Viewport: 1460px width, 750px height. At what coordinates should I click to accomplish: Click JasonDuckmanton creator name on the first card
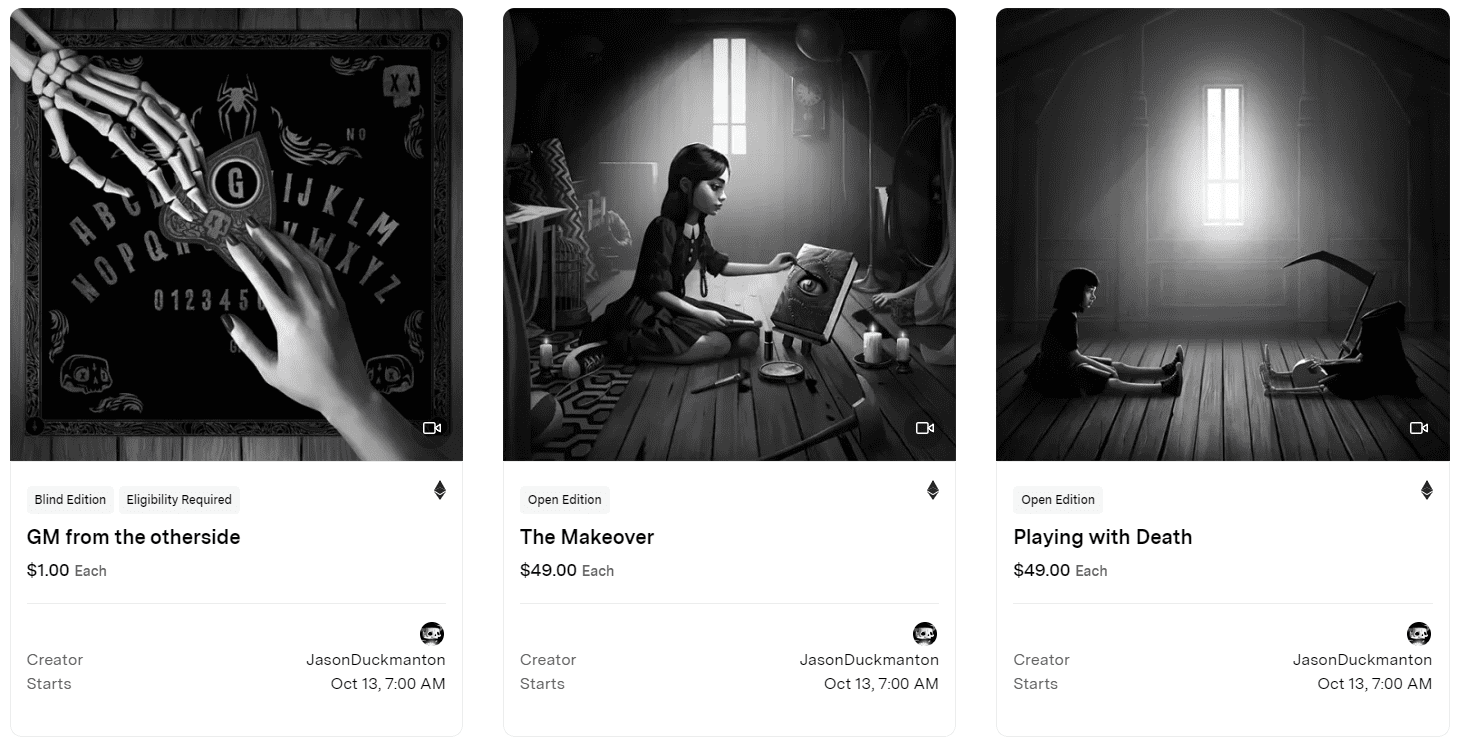376,659
